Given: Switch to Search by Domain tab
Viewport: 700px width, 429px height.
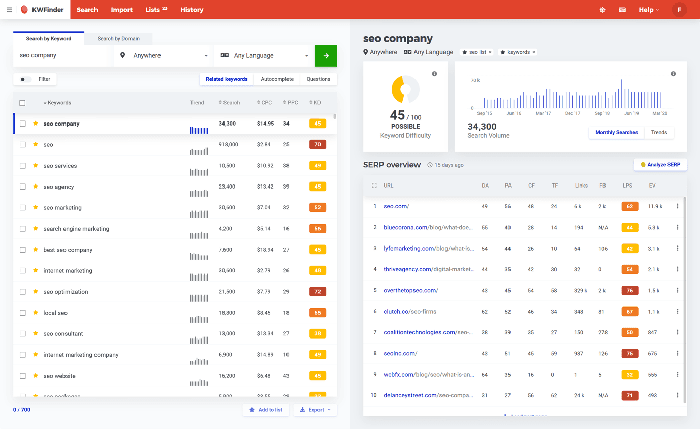Looking at the screenshot, I should 118,37.
